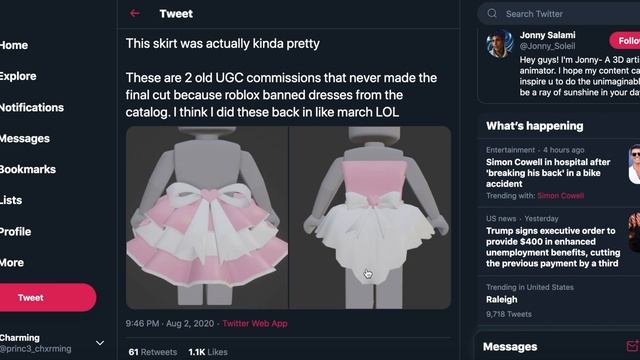Open Jonny Salami's profile avatar

pos(500,44)
